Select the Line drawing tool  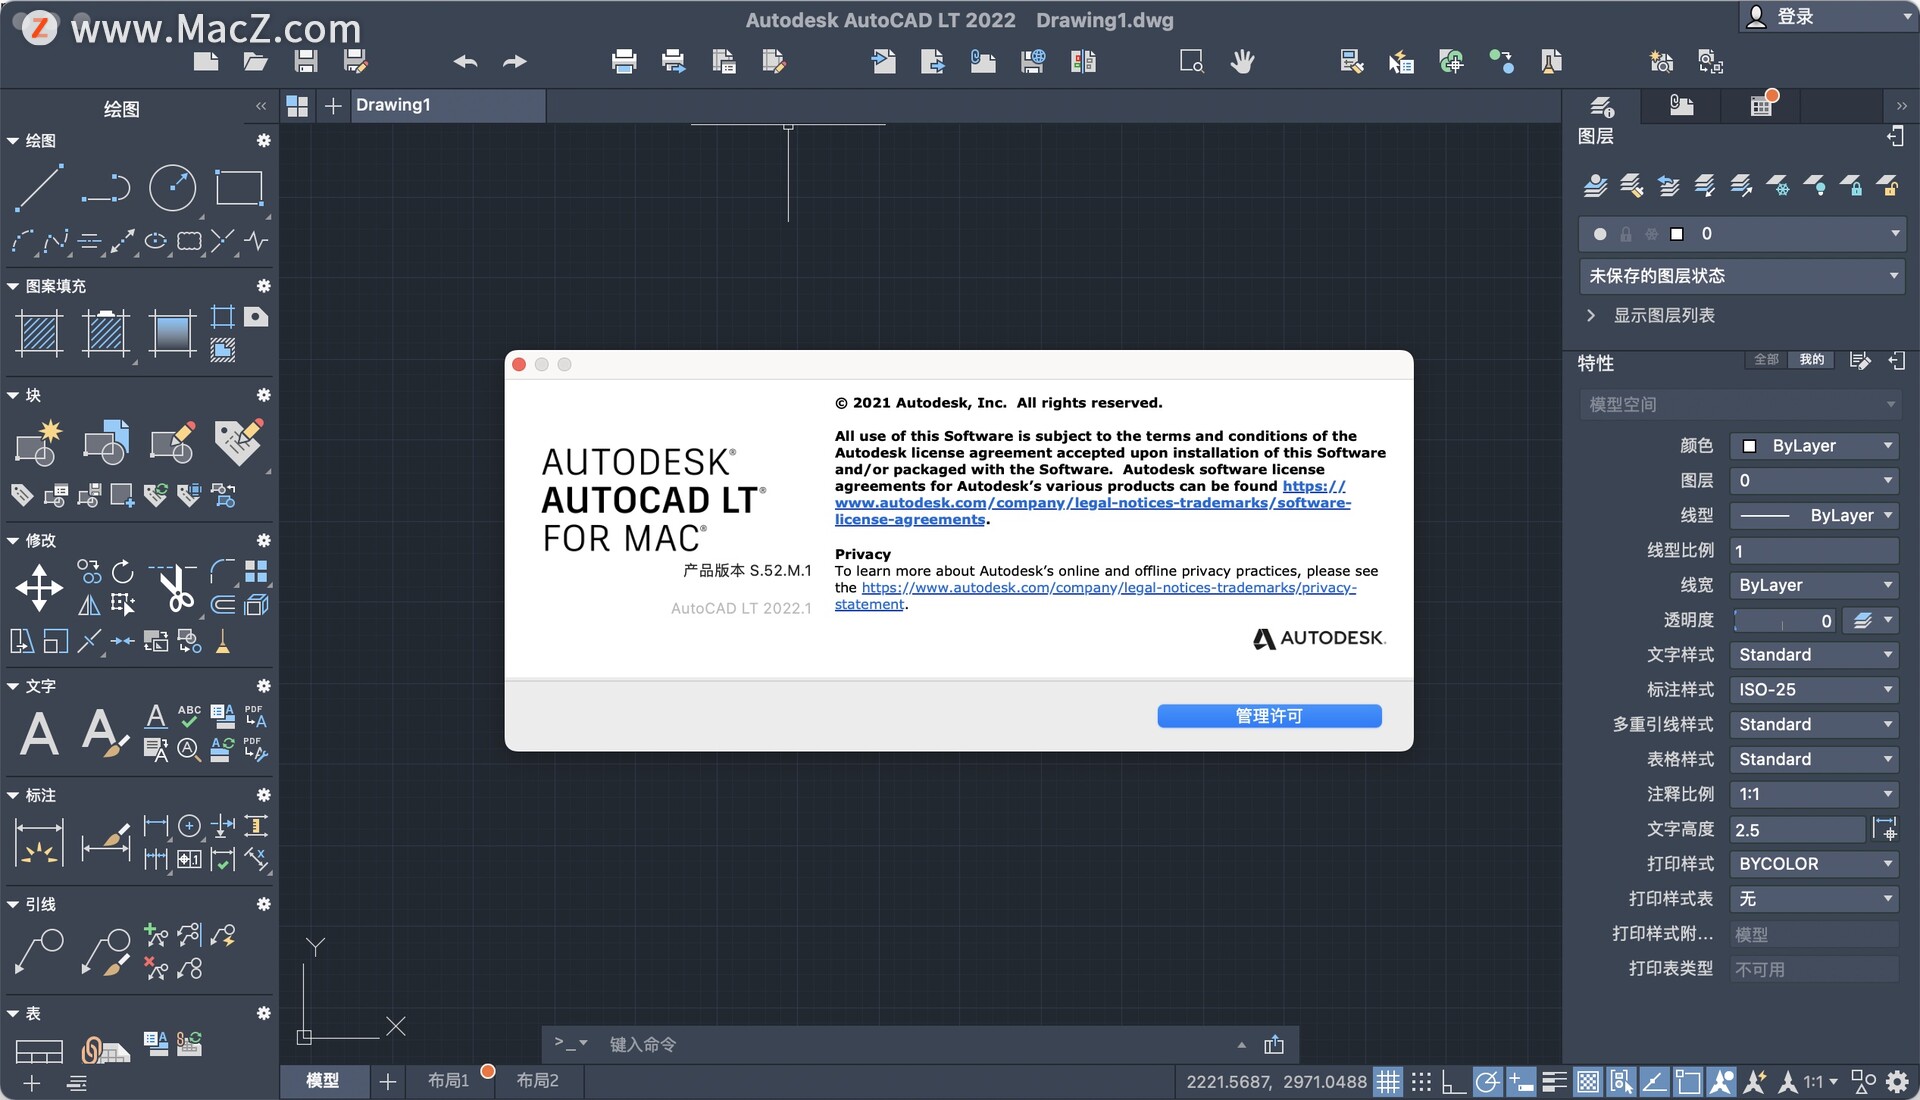pyautogui.click(x=39, y=188)
